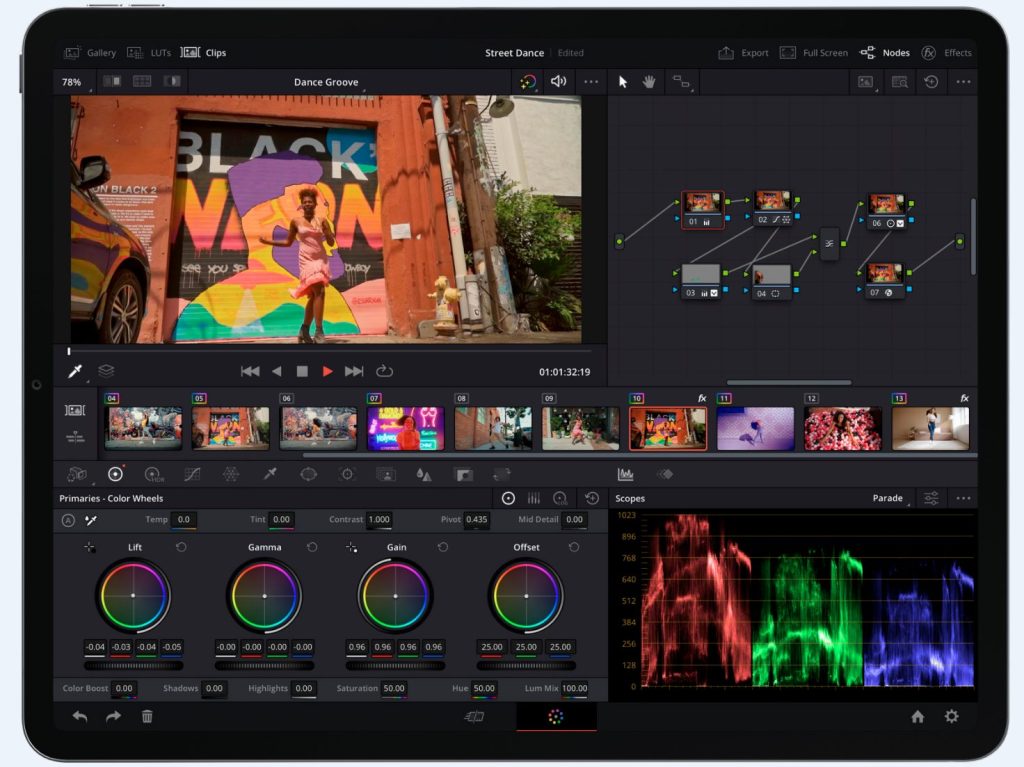Jump to first frame
Image resolution: width=1024 pixels, height=767 pixels.
click(x=250, y=371)
